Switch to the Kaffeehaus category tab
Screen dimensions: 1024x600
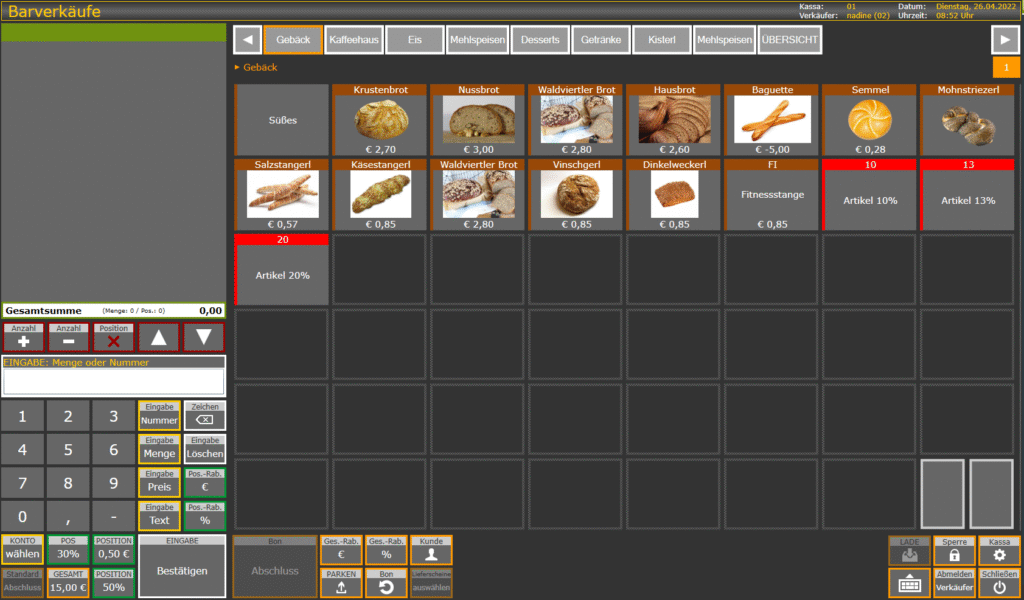pyautogui.click(x=354, y=40)
